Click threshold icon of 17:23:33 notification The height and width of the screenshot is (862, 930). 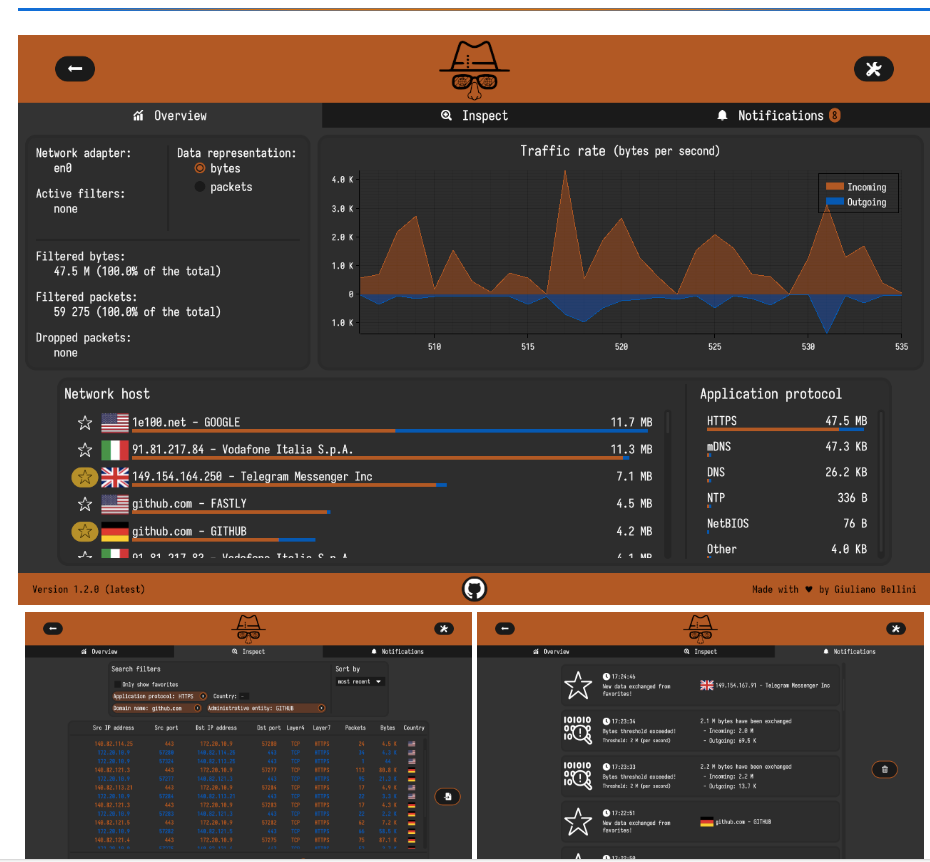pyautogui.click(x=578, y=775)
